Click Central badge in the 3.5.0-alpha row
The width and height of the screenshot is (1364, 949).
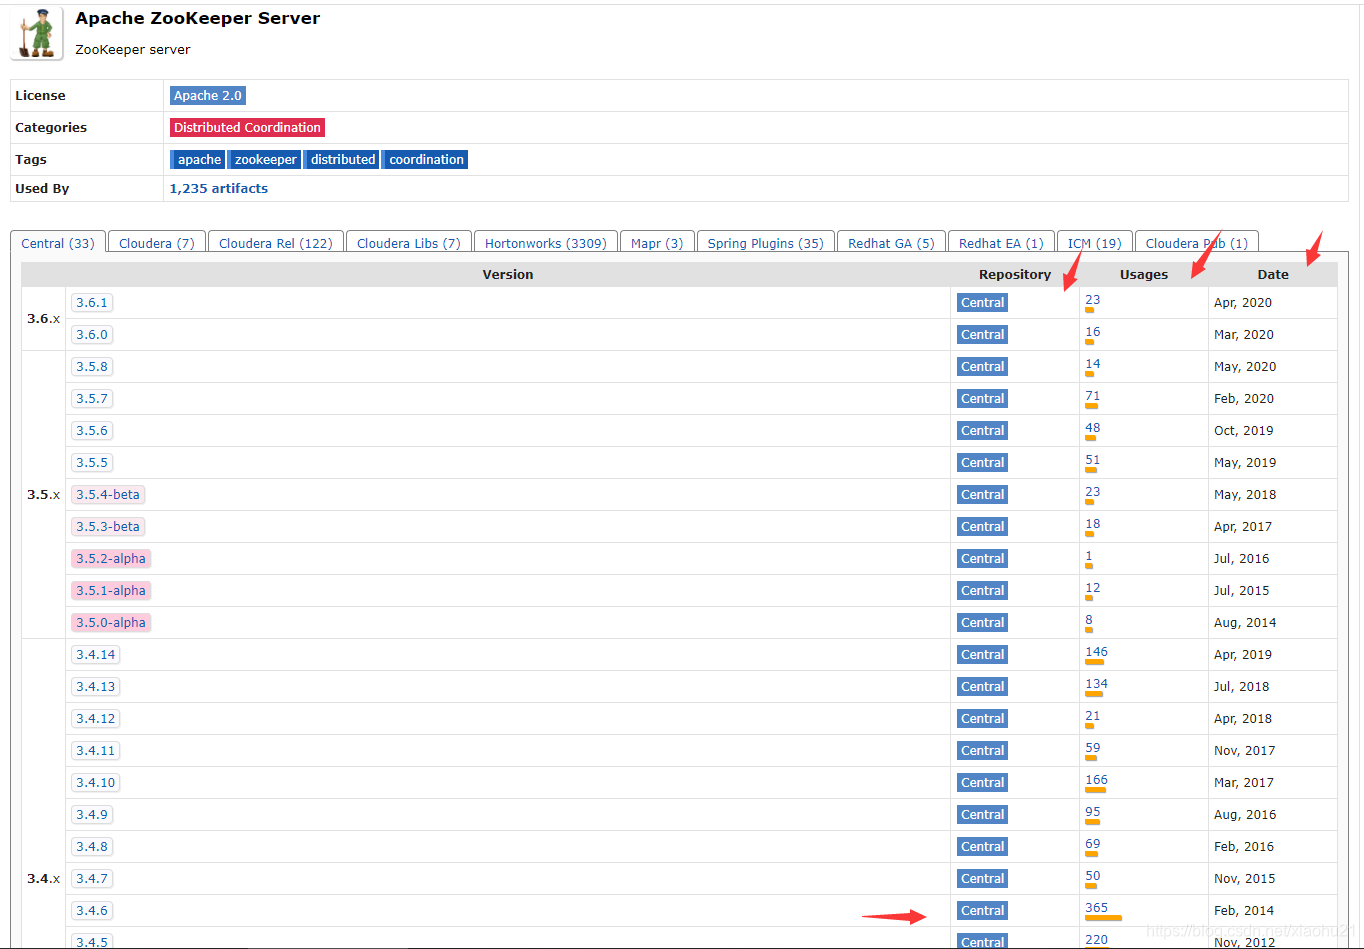(982, 622)
